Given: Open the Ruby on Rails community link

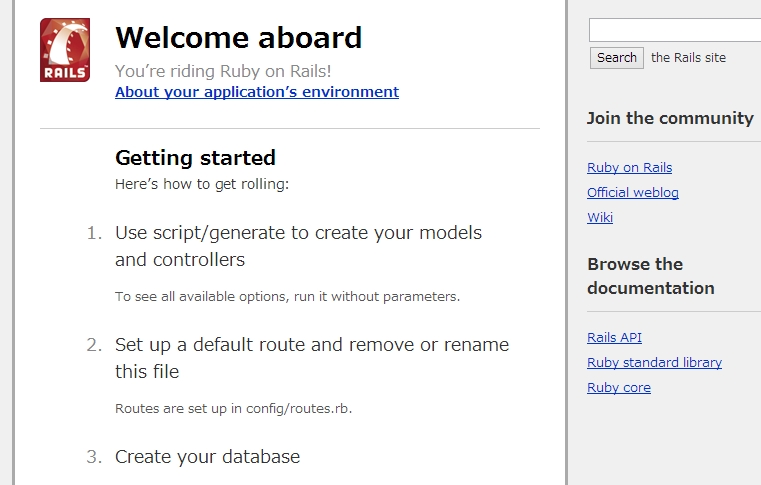Looking at the screenshot, I should pos(629,167).
